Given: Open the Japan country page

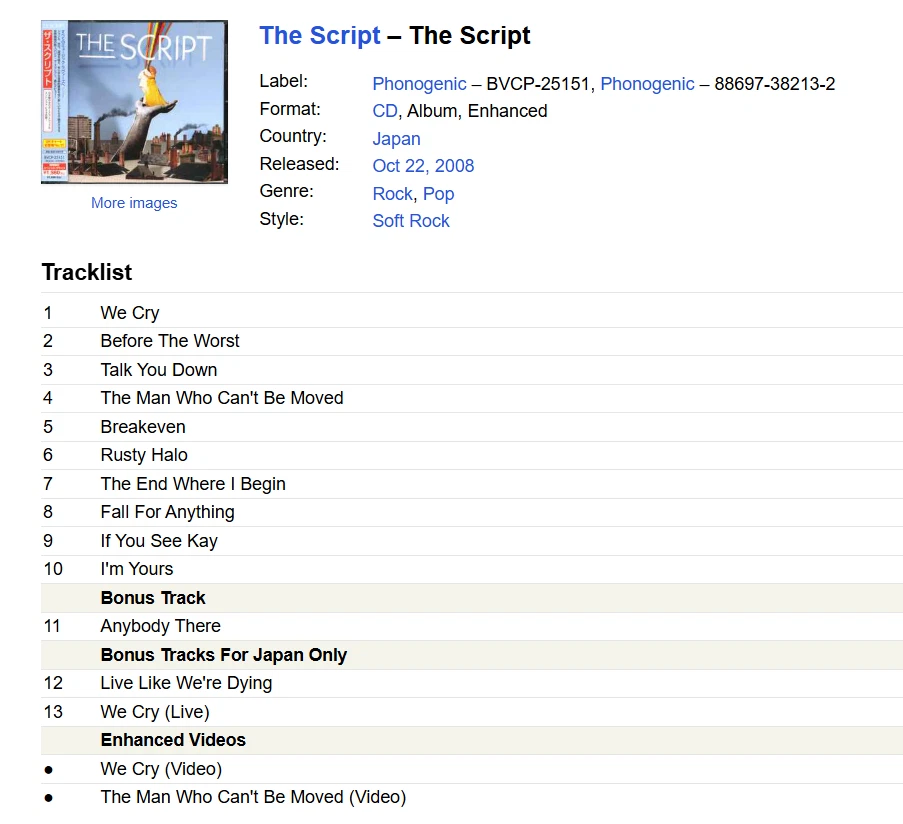Looking at the screenshot, I should pos(396,139).
